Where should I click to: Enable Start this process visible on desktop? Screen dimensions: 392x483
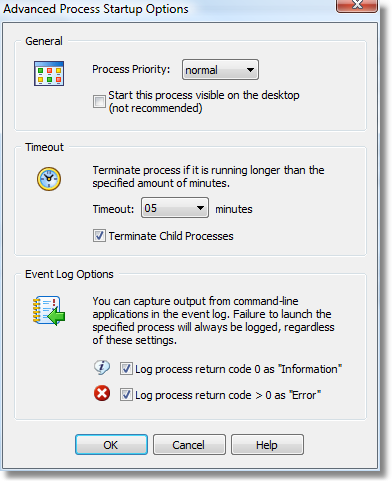coord(99,101)
